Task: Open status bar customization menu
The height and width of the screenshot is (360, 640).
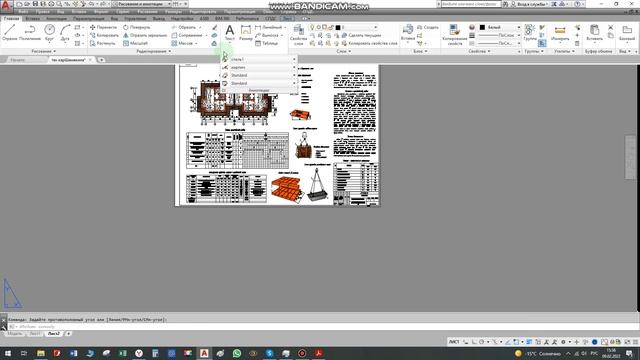Action: pyautogui.click(x=636, y=342)
